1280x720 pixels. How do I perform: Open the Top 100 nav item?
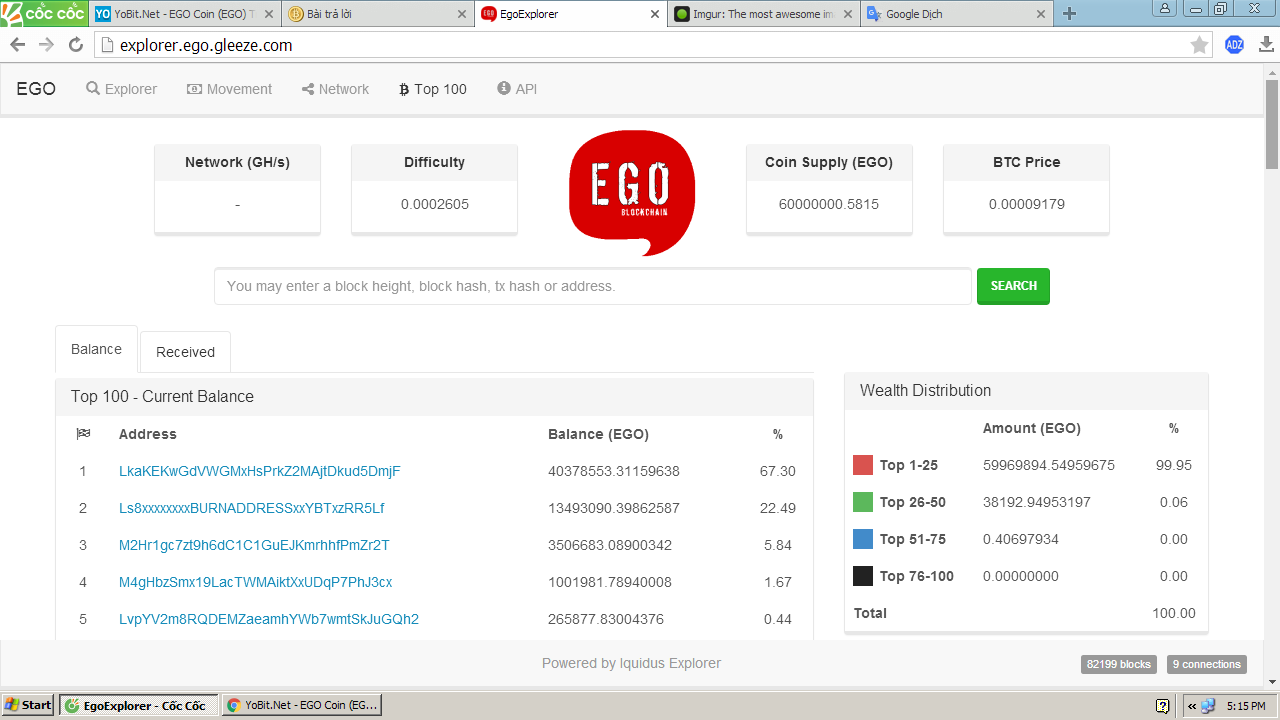click(433, 89)
